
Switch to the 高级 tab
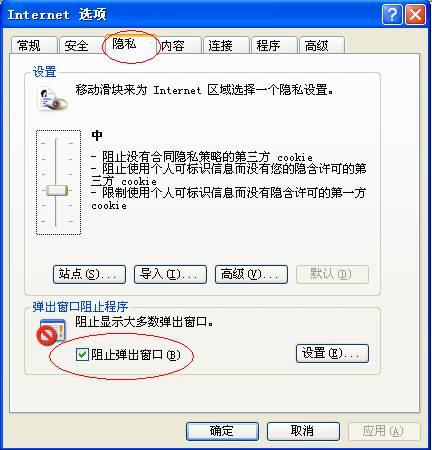[322, 46]
